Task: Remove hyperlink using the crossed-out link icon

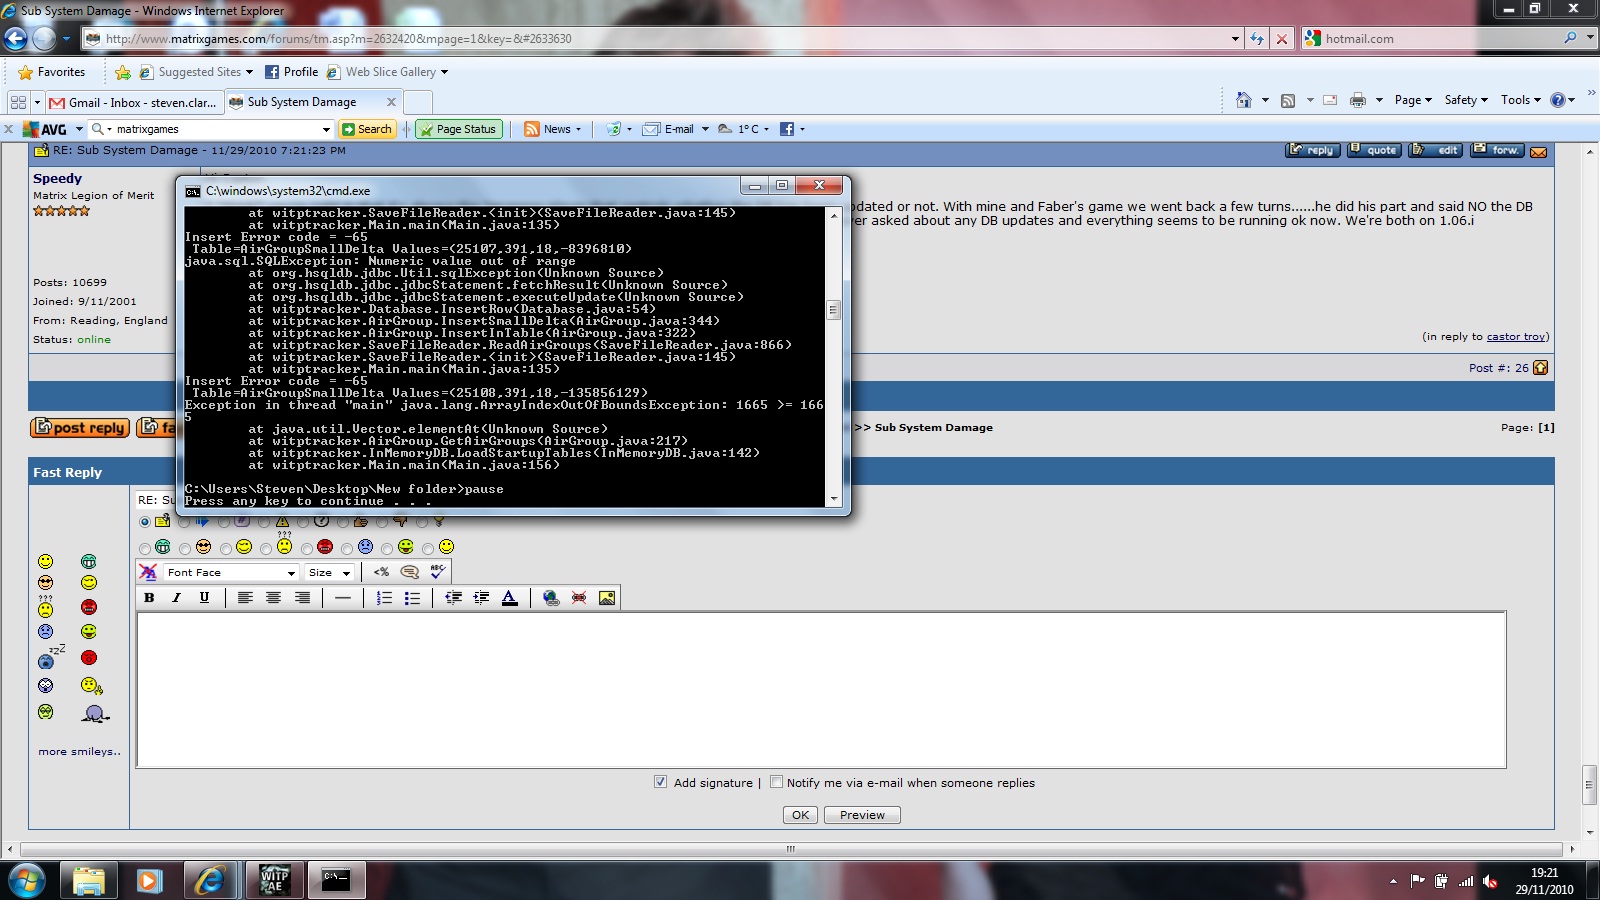Action: point(579,598)
